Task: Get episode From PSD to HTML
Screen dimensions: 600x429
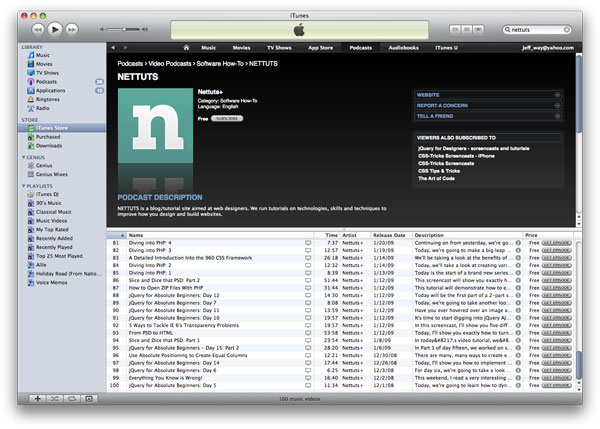Action: point(556,333)
